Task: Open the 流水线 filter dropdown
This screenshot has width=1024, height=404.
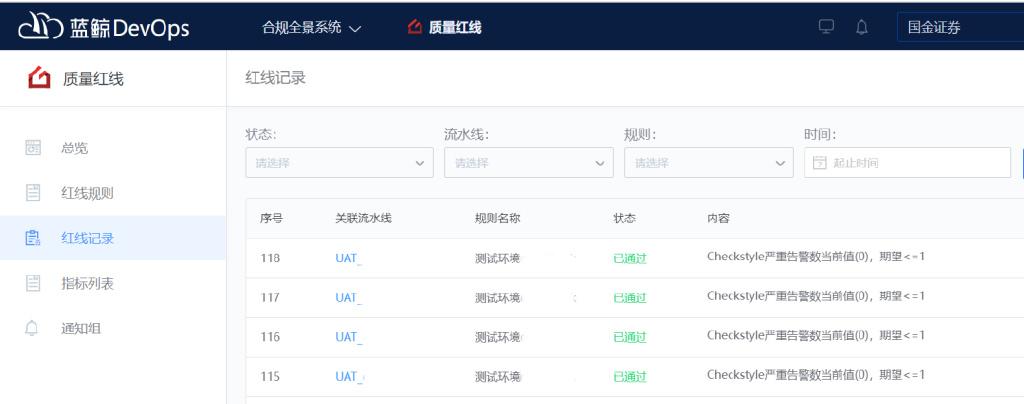Action: point(529,163)
